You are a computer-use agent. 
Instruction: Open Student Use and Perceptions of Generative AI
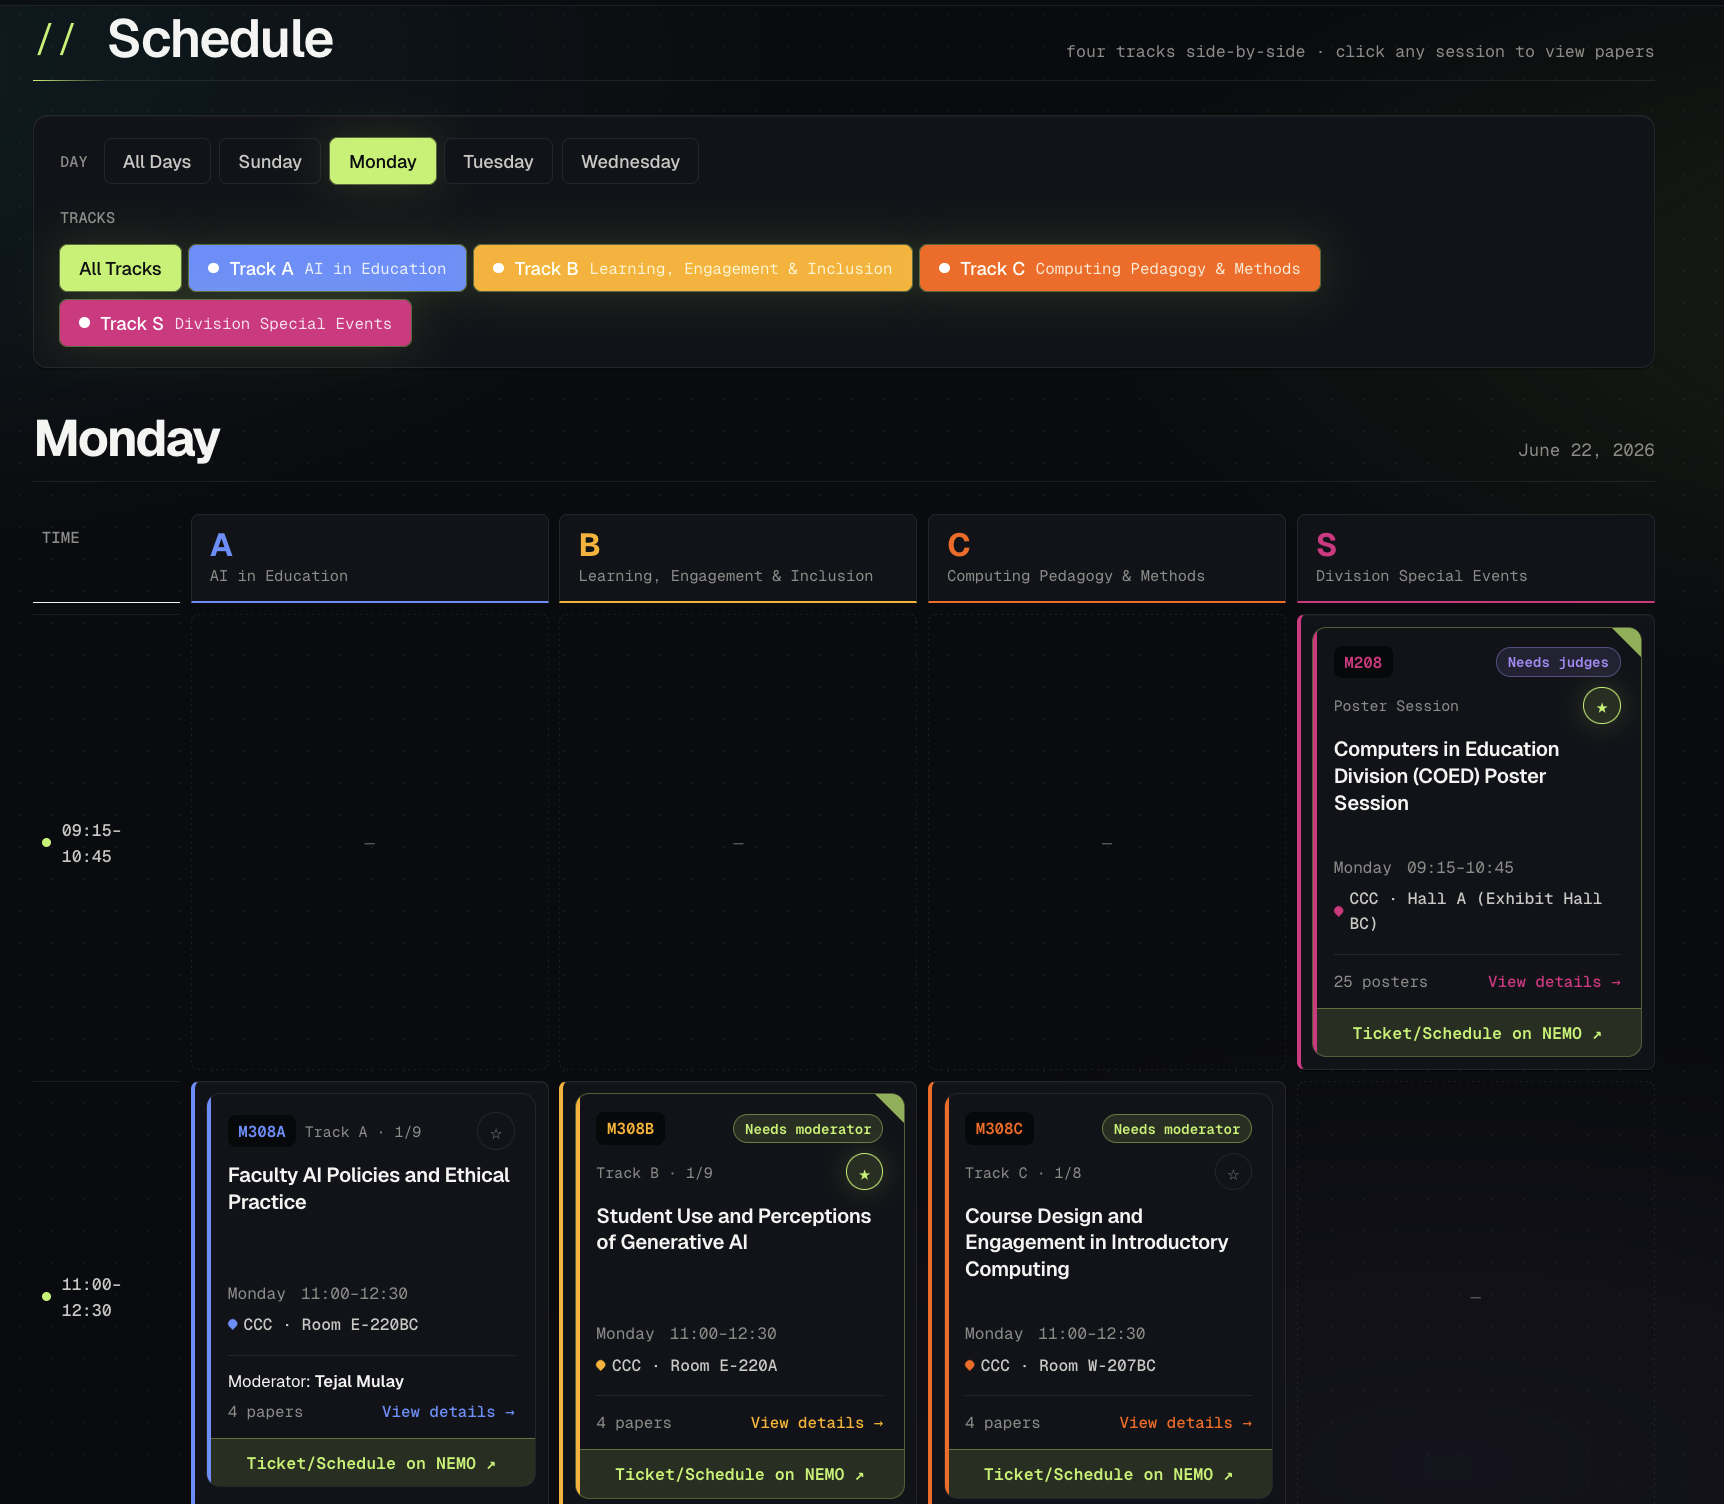coord(734,1229)
